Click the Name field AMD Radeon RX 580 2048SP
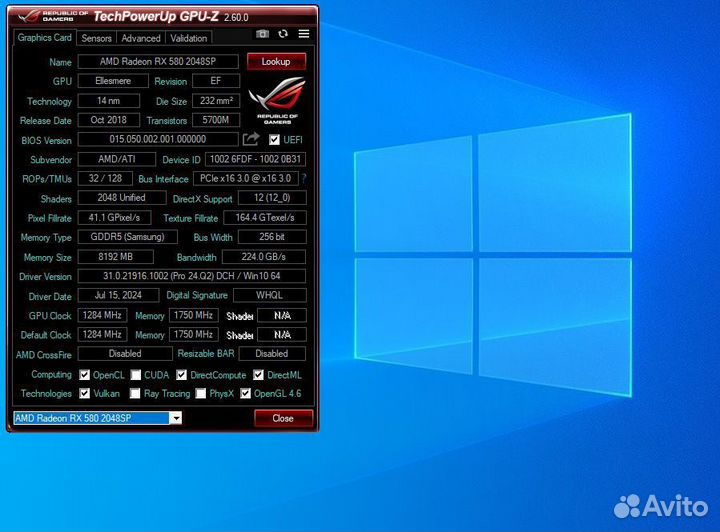 [158, 62]
